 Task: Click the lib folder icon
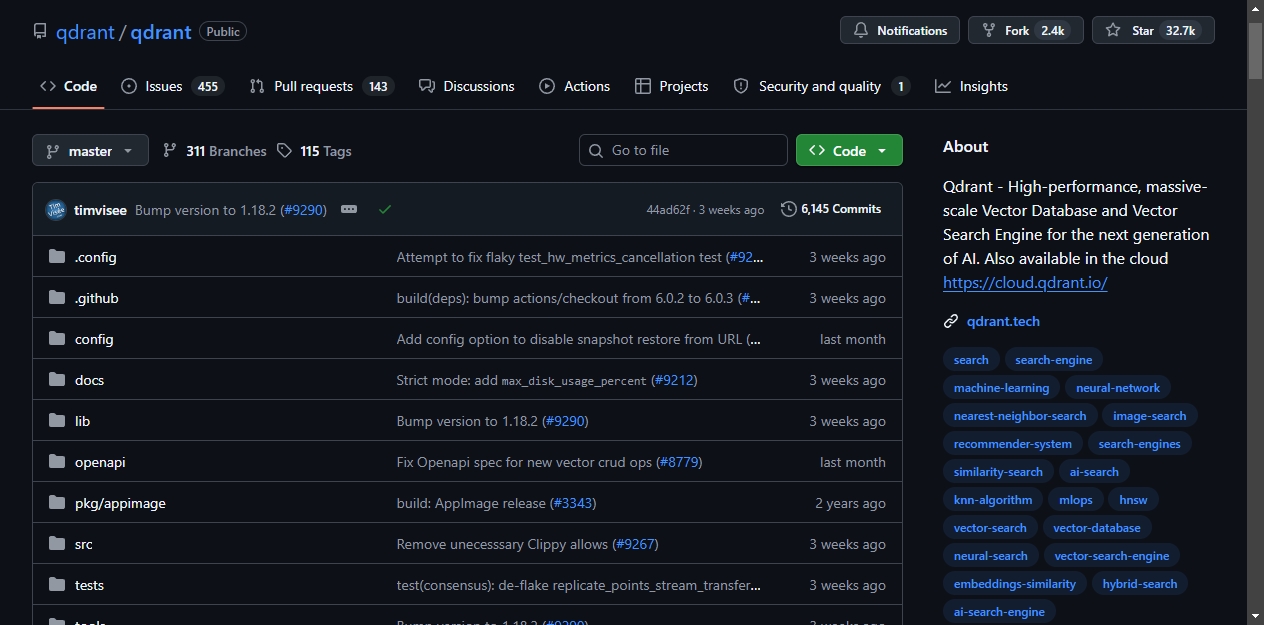tap(57, 421)
